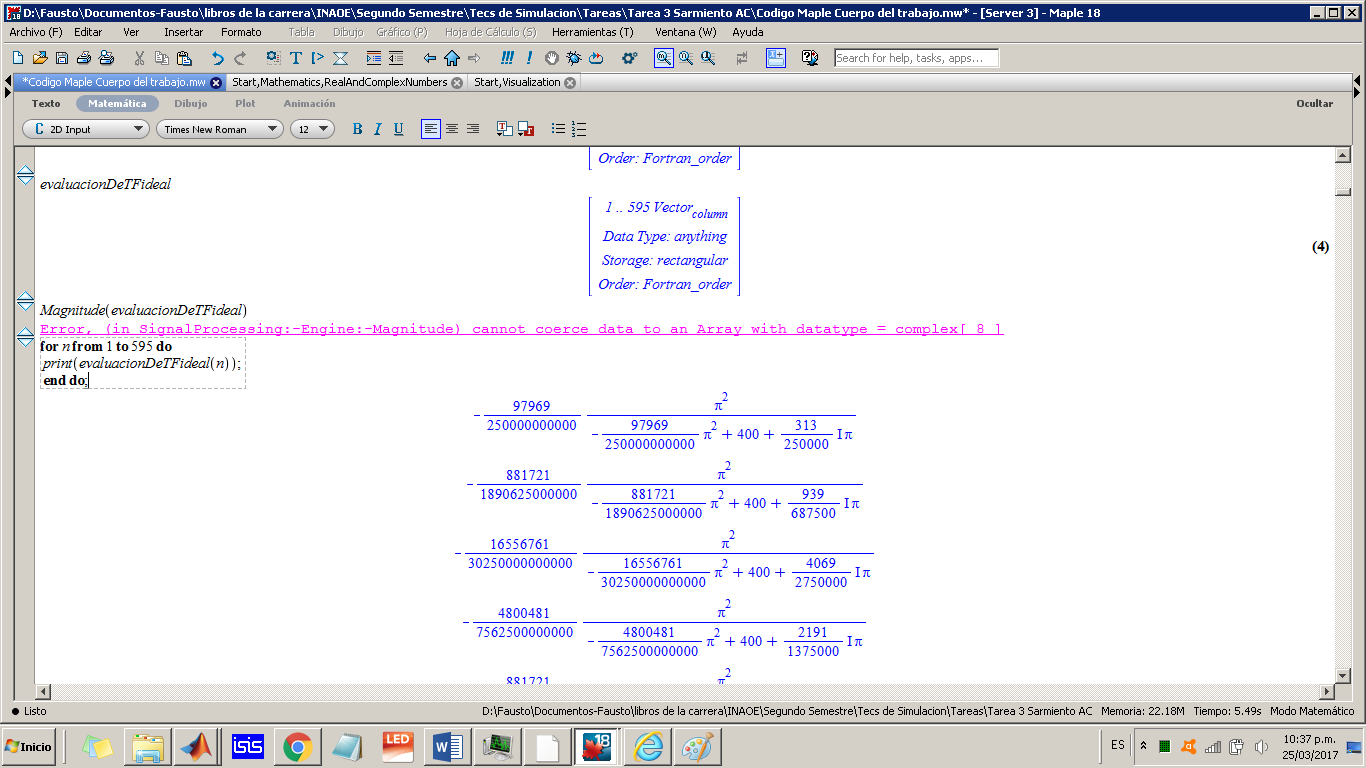Open the Formato menu
This screenshot has height=768, width=1366.
click(241, 32)
